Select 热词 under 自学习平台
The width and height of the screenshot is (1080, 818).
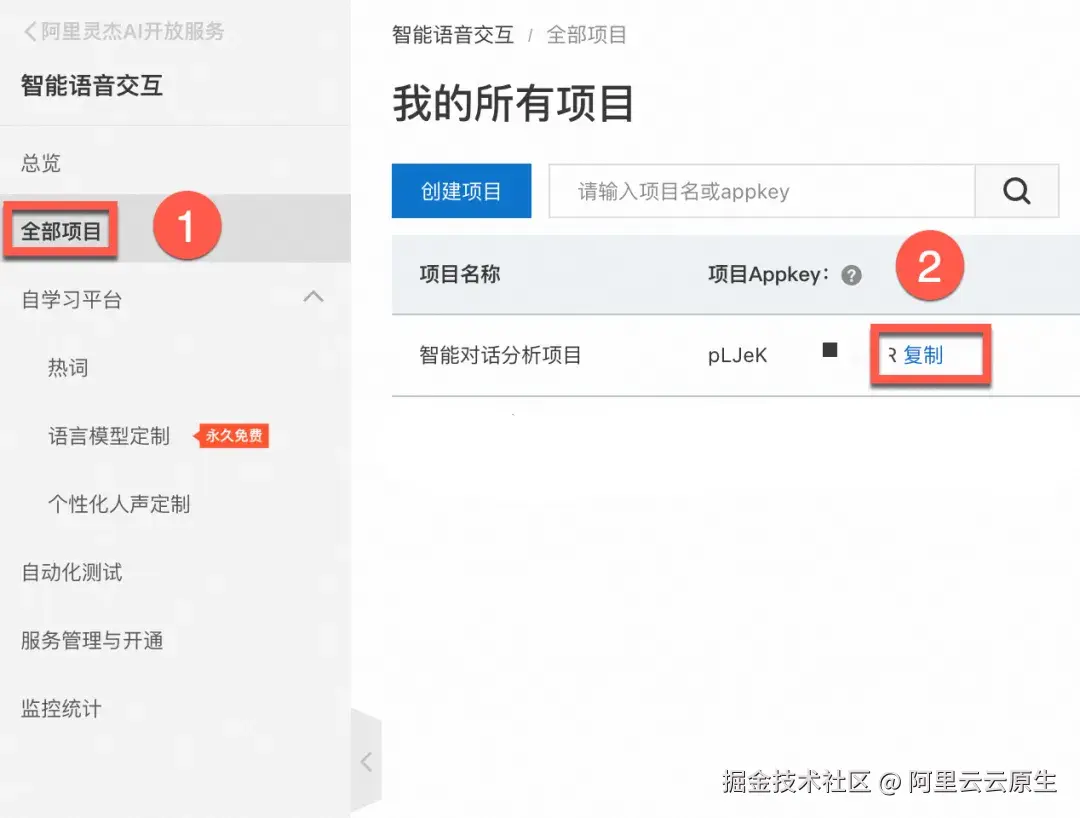pos(68,367)
